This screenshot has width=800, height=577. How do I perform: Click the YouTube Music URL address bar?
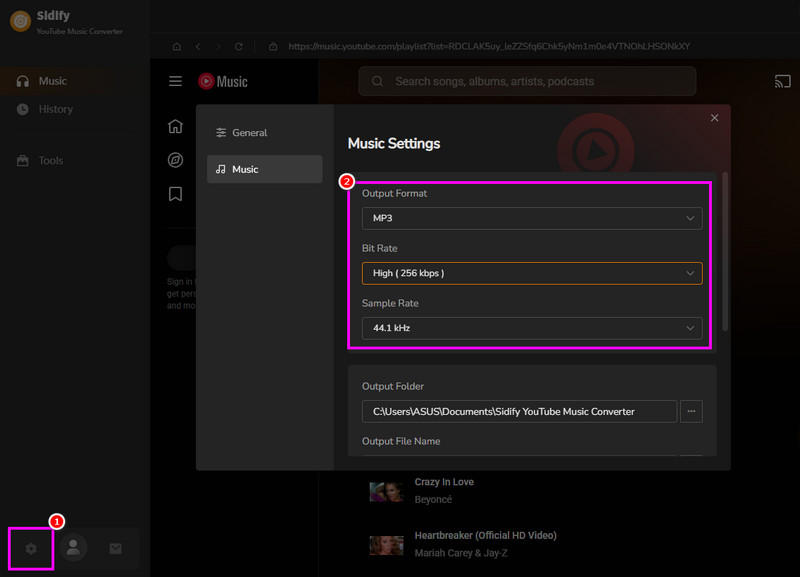pyautogui.click(x=489, y=46)
